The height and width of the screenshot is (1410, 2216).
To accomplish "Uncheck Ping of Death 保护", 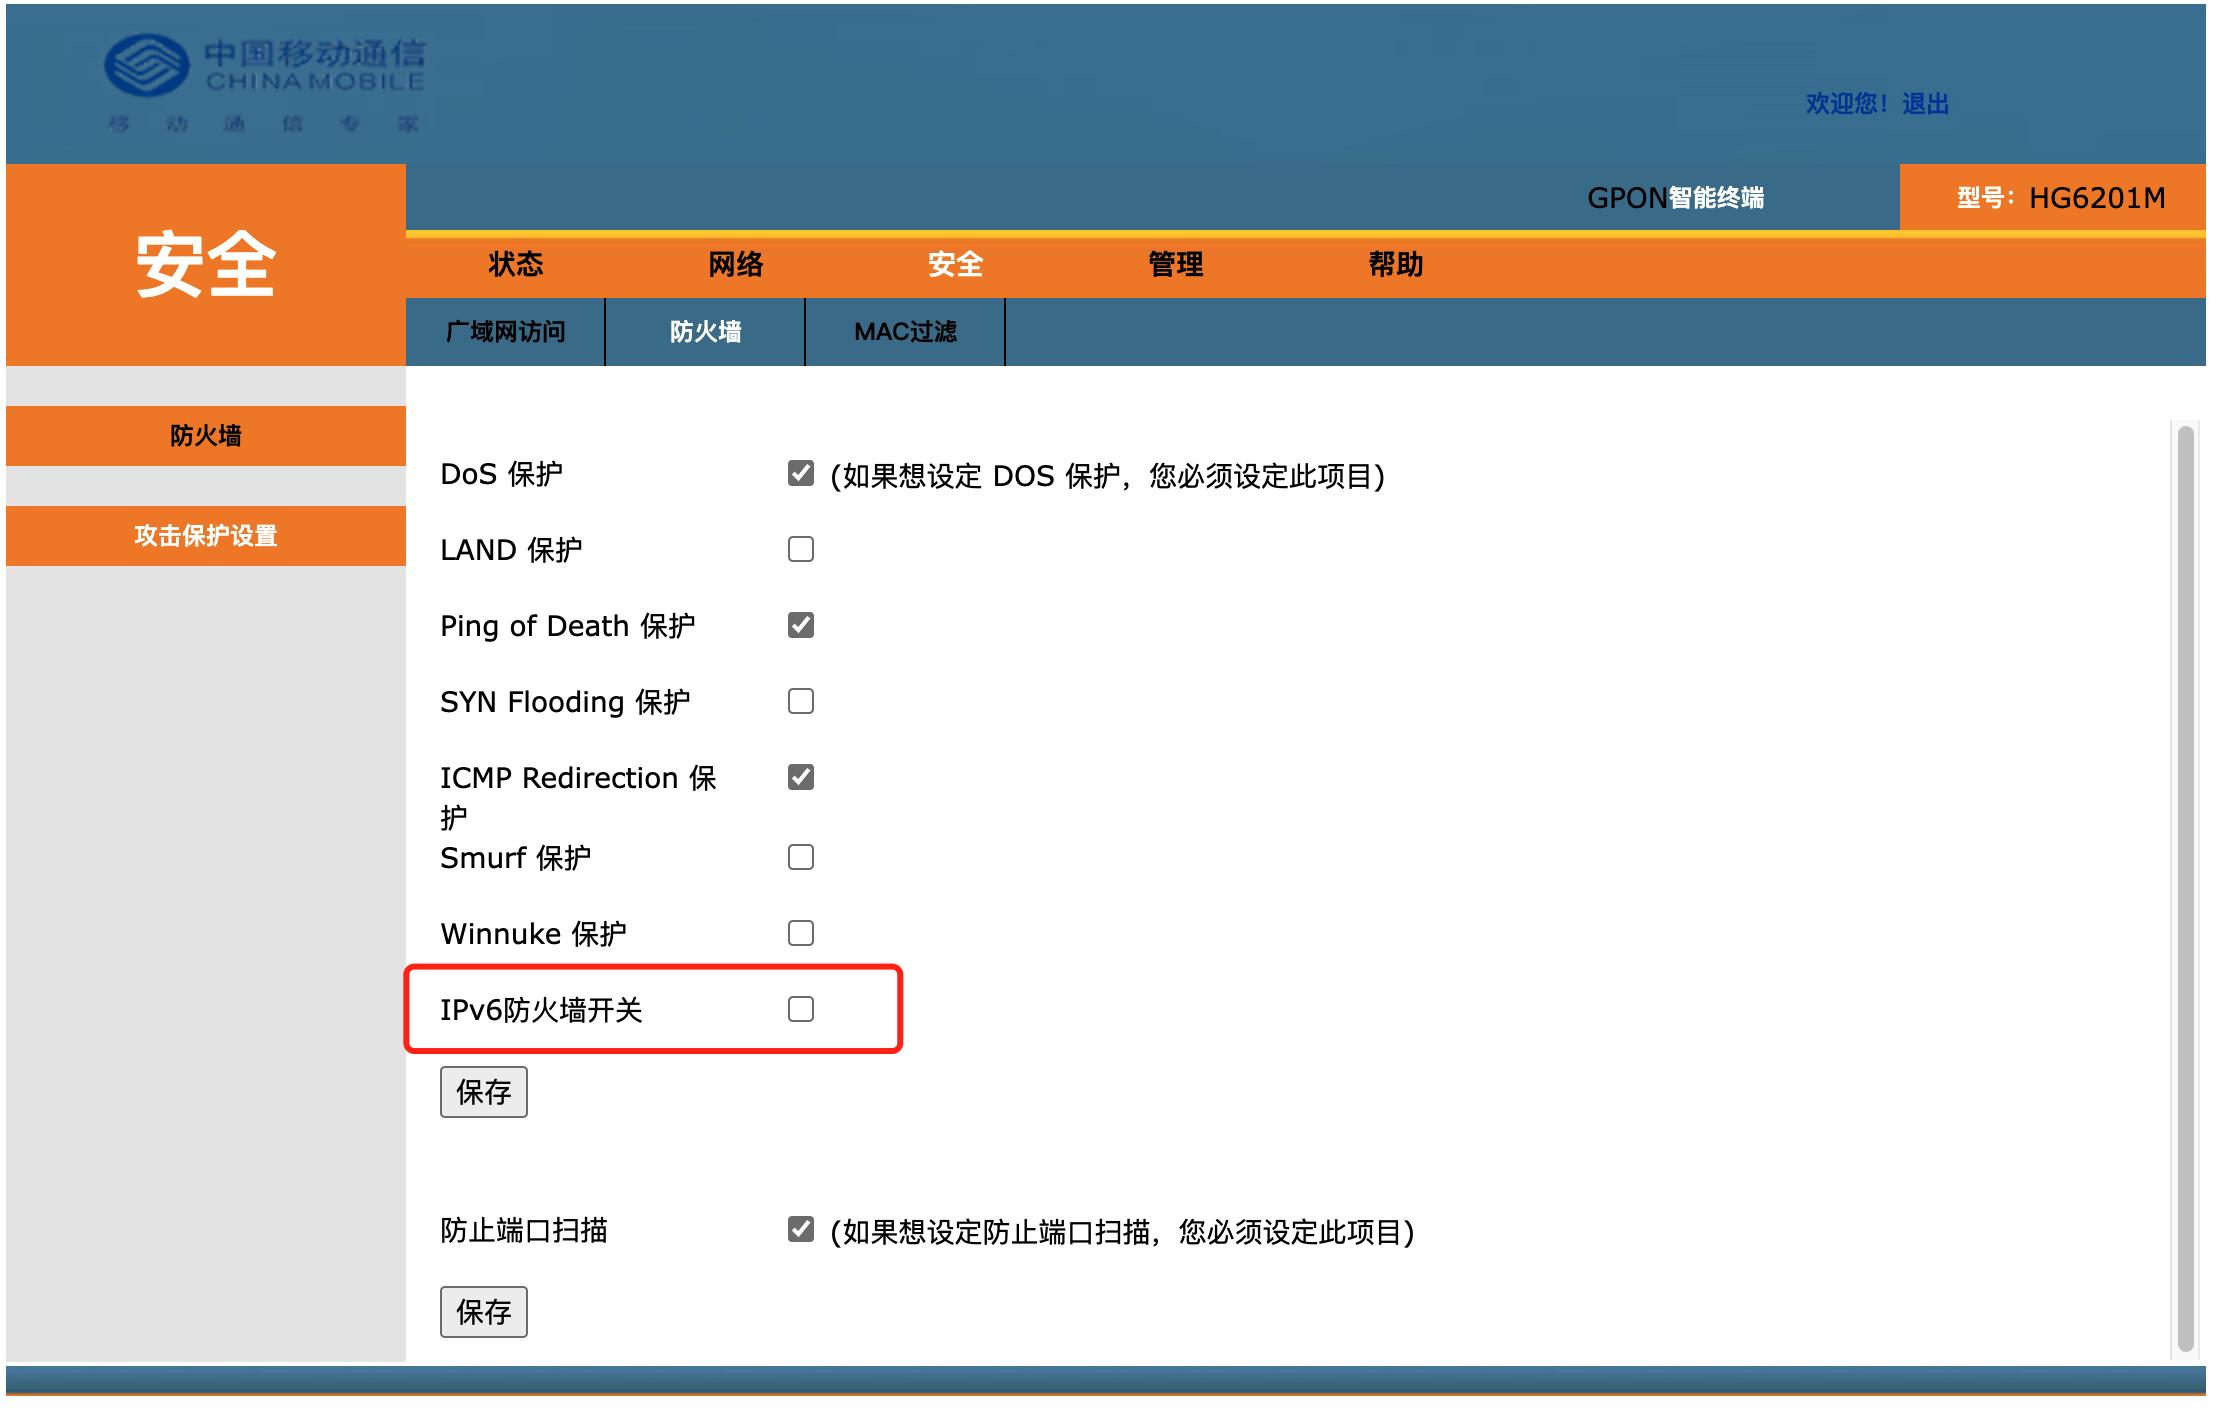I will click(799, 625).
